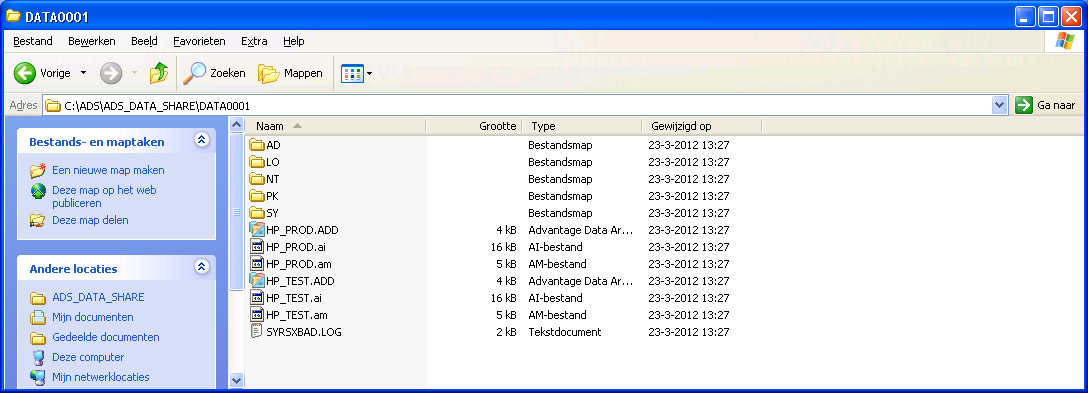Click "AM-bestand" type of HP_TEST.am
Viewport: 1088px width, 393px height.
pyautogui.click(x=557, y=315)
